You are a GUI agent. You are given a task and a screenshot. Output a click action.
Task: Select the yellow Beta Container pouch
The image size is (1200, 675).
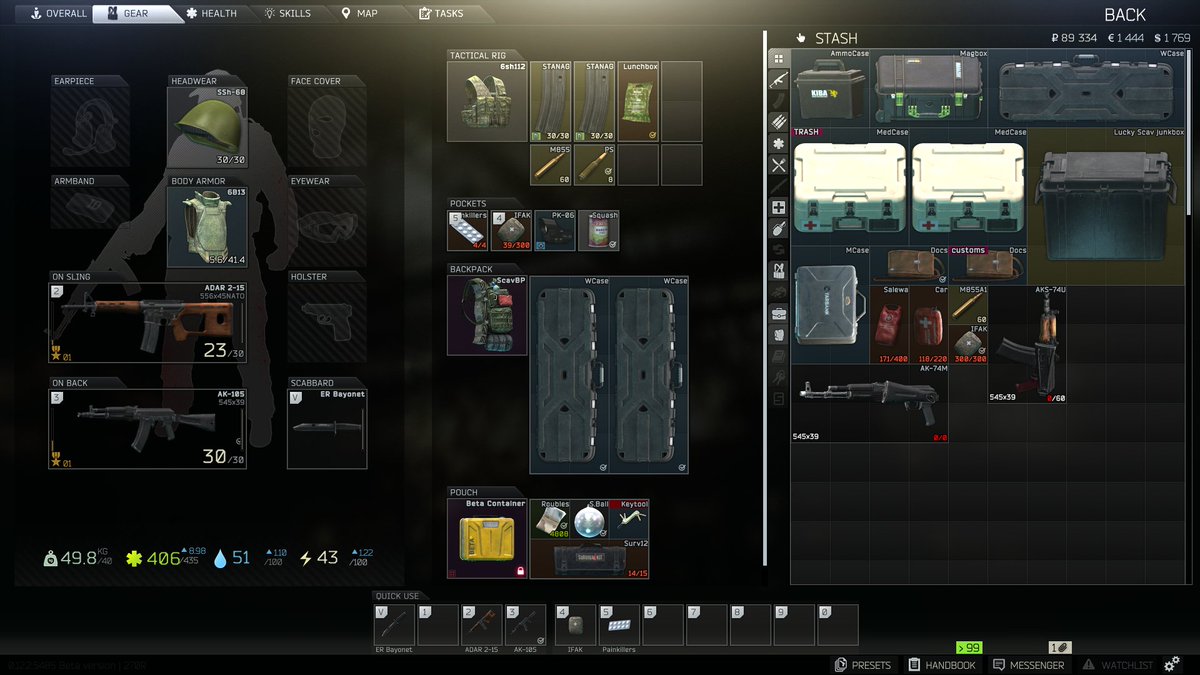(487, 538)
